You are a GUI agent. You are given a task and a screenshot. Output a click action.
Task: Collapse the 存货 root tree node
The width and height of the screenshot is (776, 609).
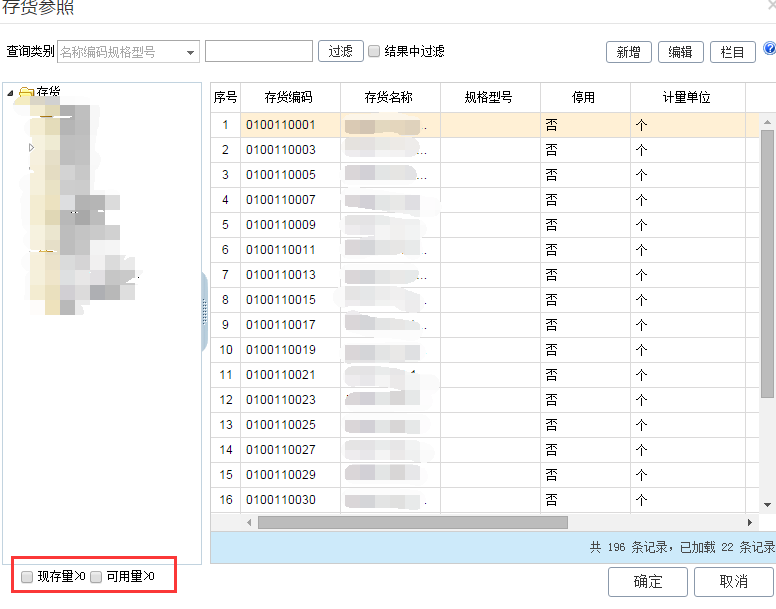coord(10,94)
